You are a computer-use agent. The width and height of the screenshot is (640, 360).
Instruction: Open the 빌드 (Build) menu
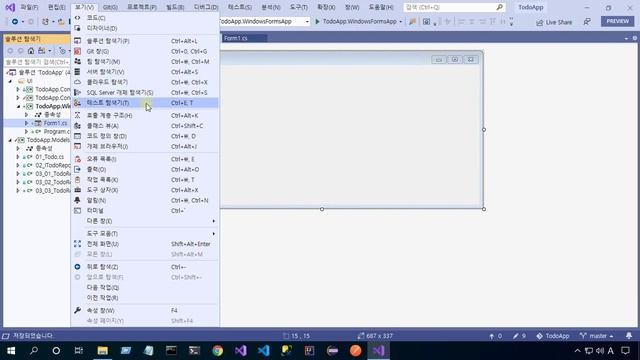coord(175,7)
